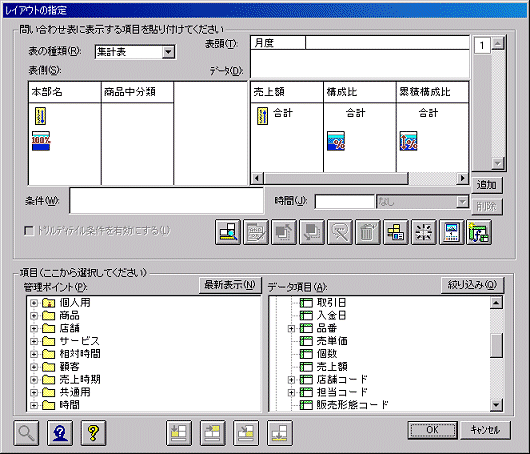
Task: Select the 顧客 folder in 管理ポイント
Action: tap(69, 366)
